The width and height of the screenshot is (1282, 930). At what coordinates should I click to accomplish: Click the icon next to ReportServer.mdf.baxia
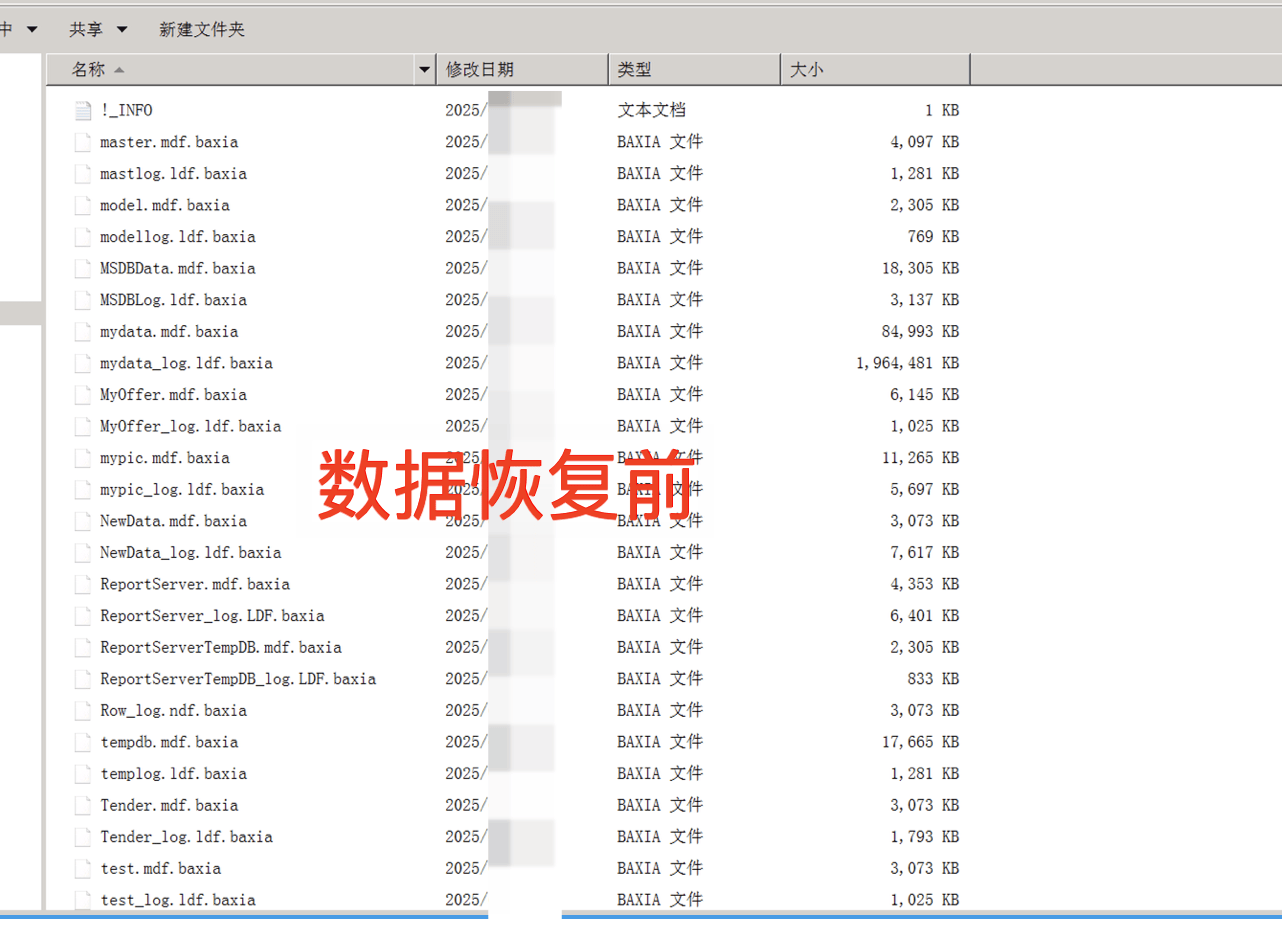[82, 583]
